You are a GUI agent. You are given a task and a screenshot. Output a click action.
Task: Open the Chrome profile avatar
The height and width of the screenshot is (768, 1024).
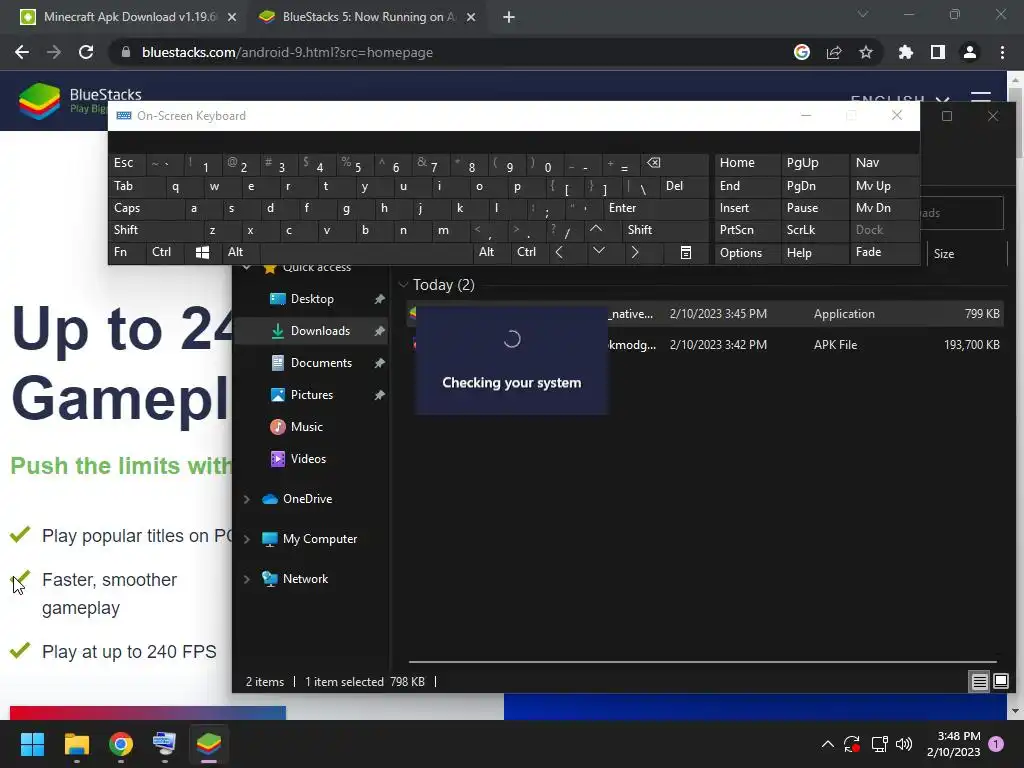pyautogui.click(x=970, y=52)
